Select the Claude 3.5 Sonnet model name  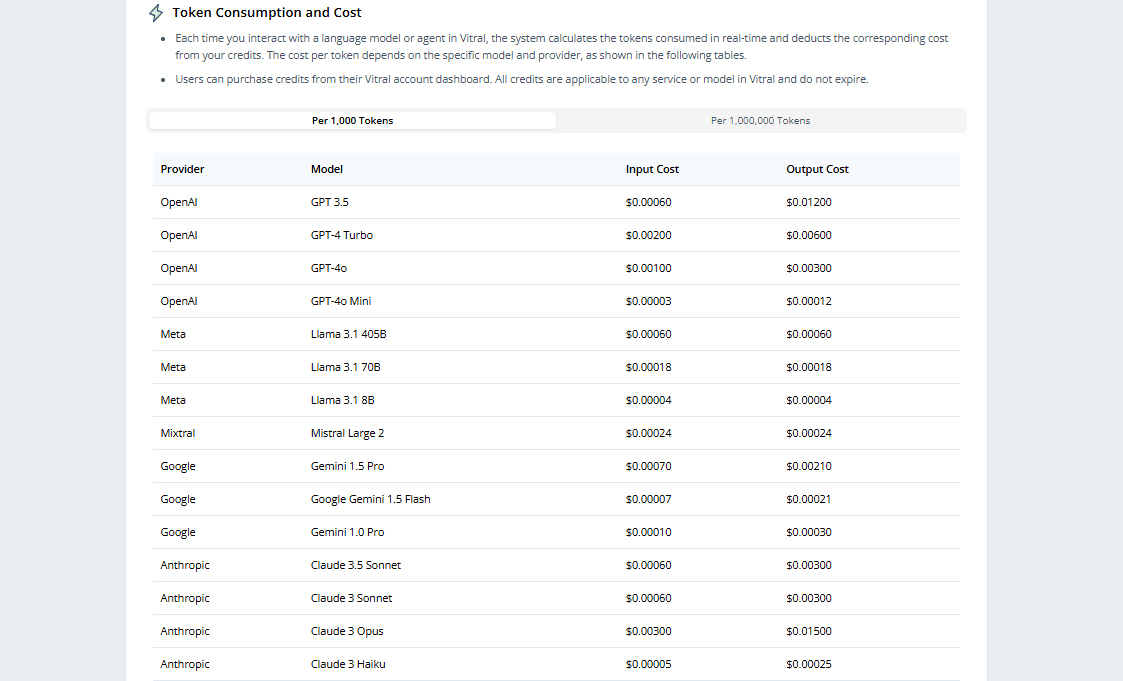point(356,565)
